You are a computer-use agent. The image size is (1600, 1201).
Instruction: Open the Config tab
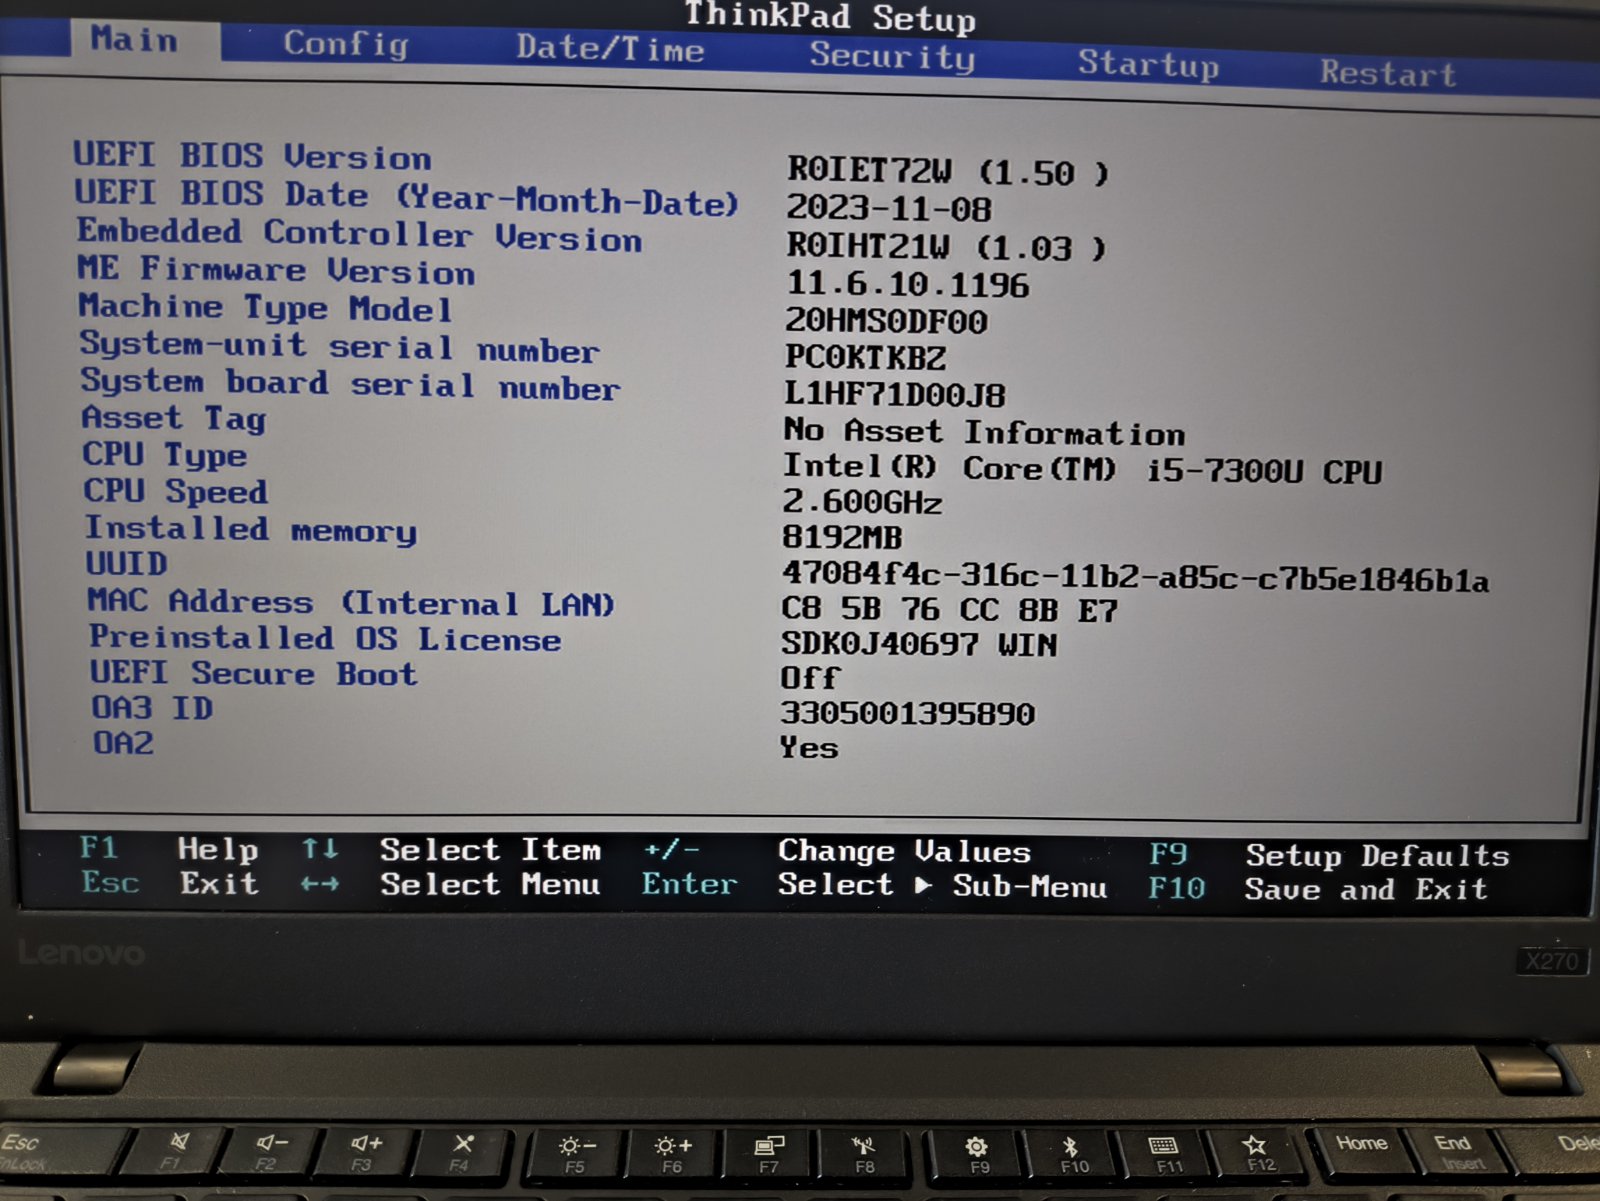pos(346,44)
